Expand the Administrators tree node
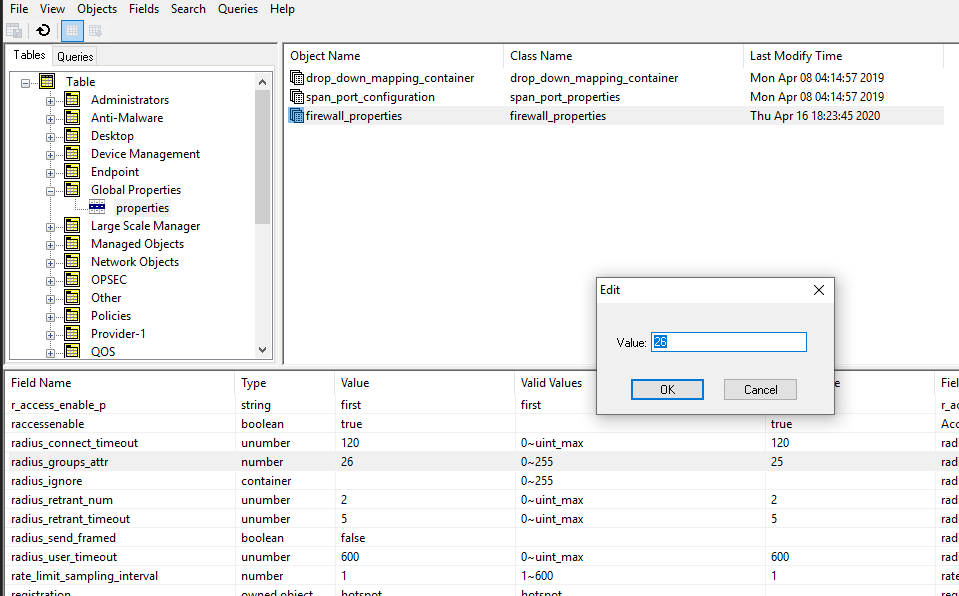Image resolution: width=959 pixels, height=596 pixels. coord(50,101)
